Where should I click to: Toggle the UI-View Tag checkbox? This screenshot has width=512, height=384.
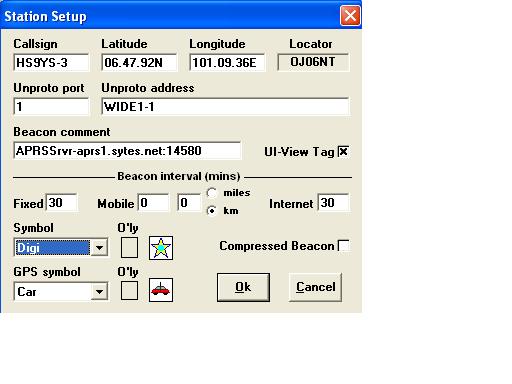pos(343,152)
